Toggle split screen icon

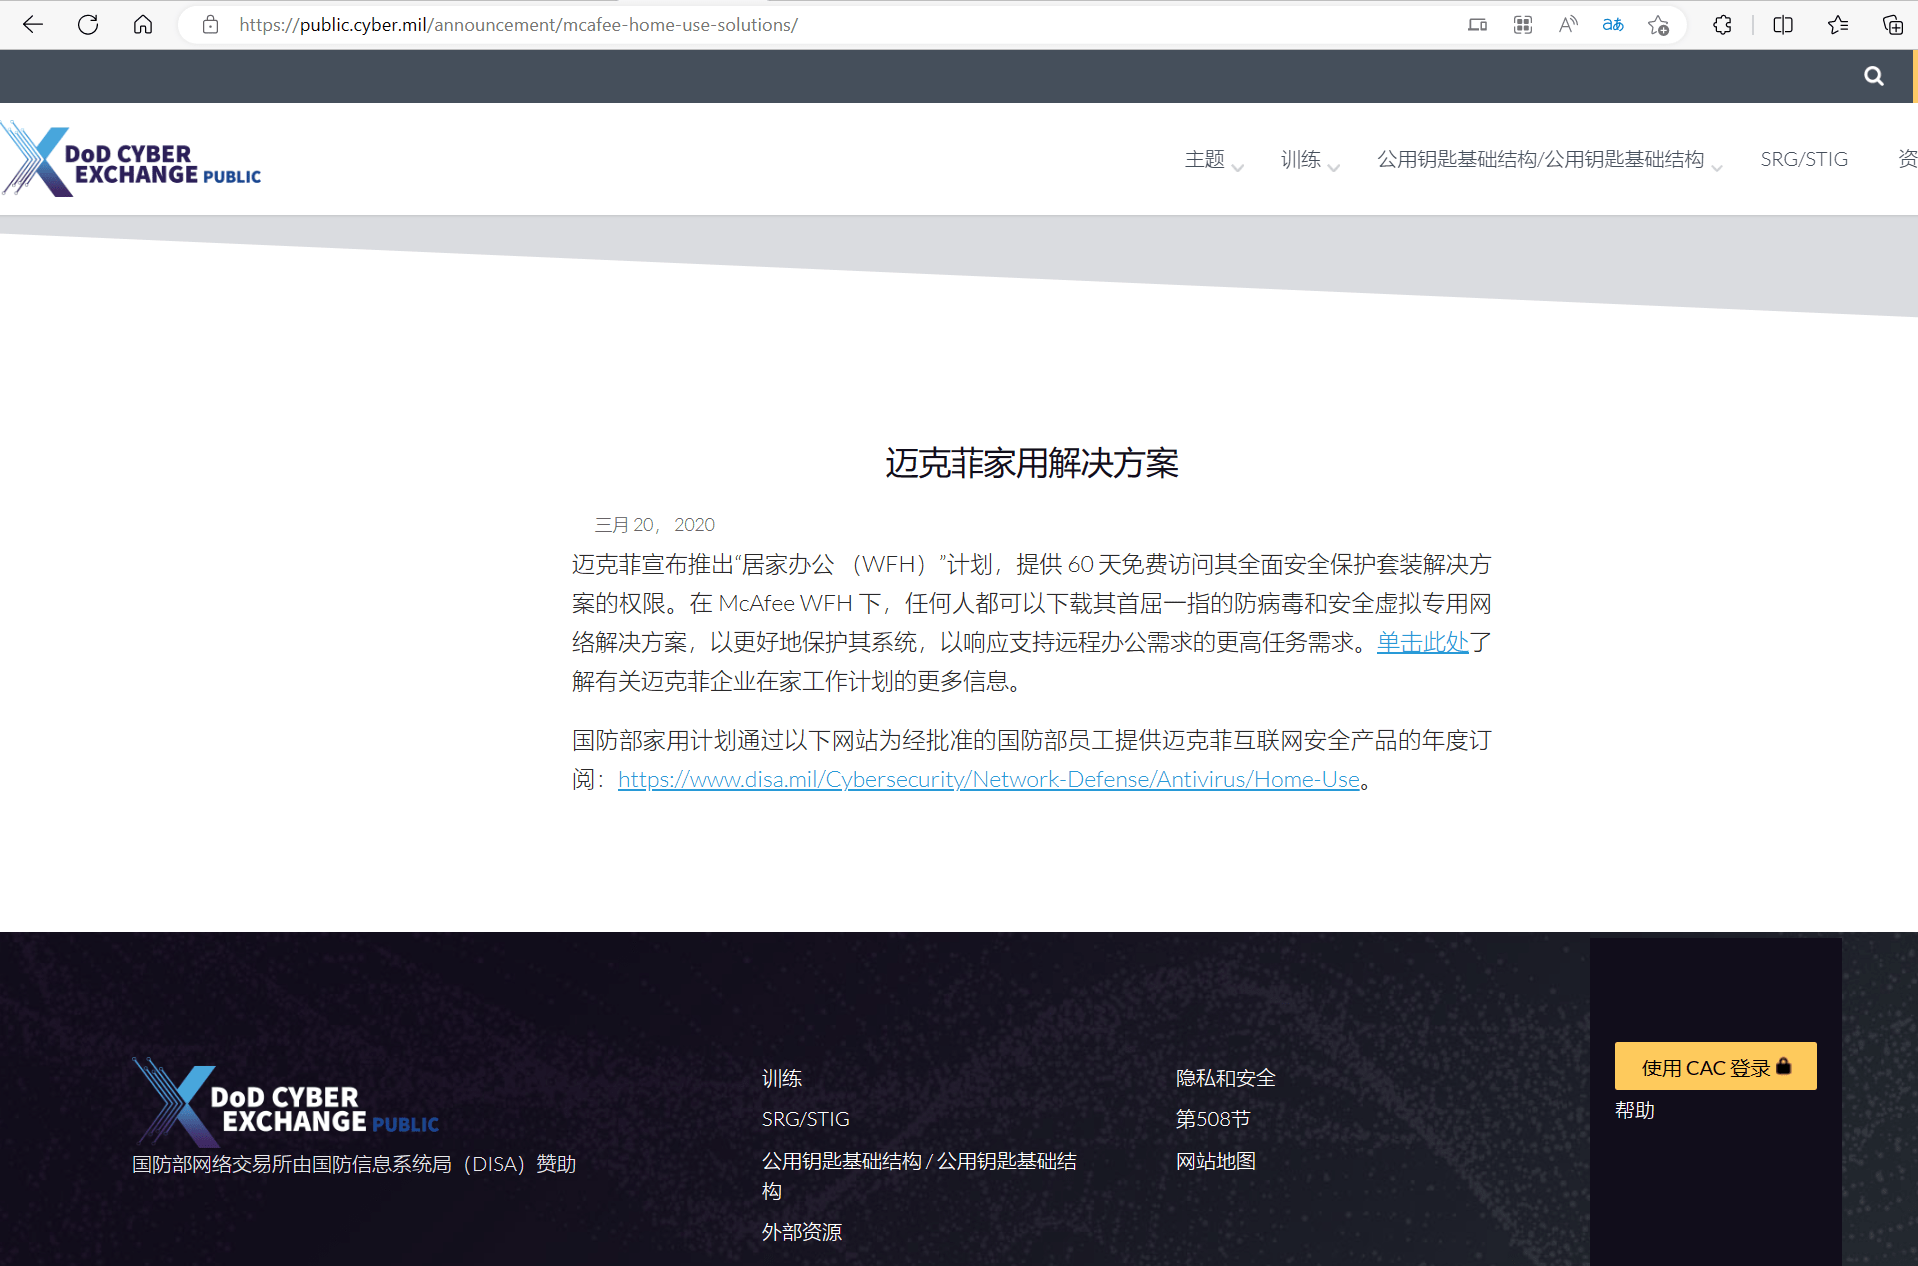click(x=1783, y=25)
